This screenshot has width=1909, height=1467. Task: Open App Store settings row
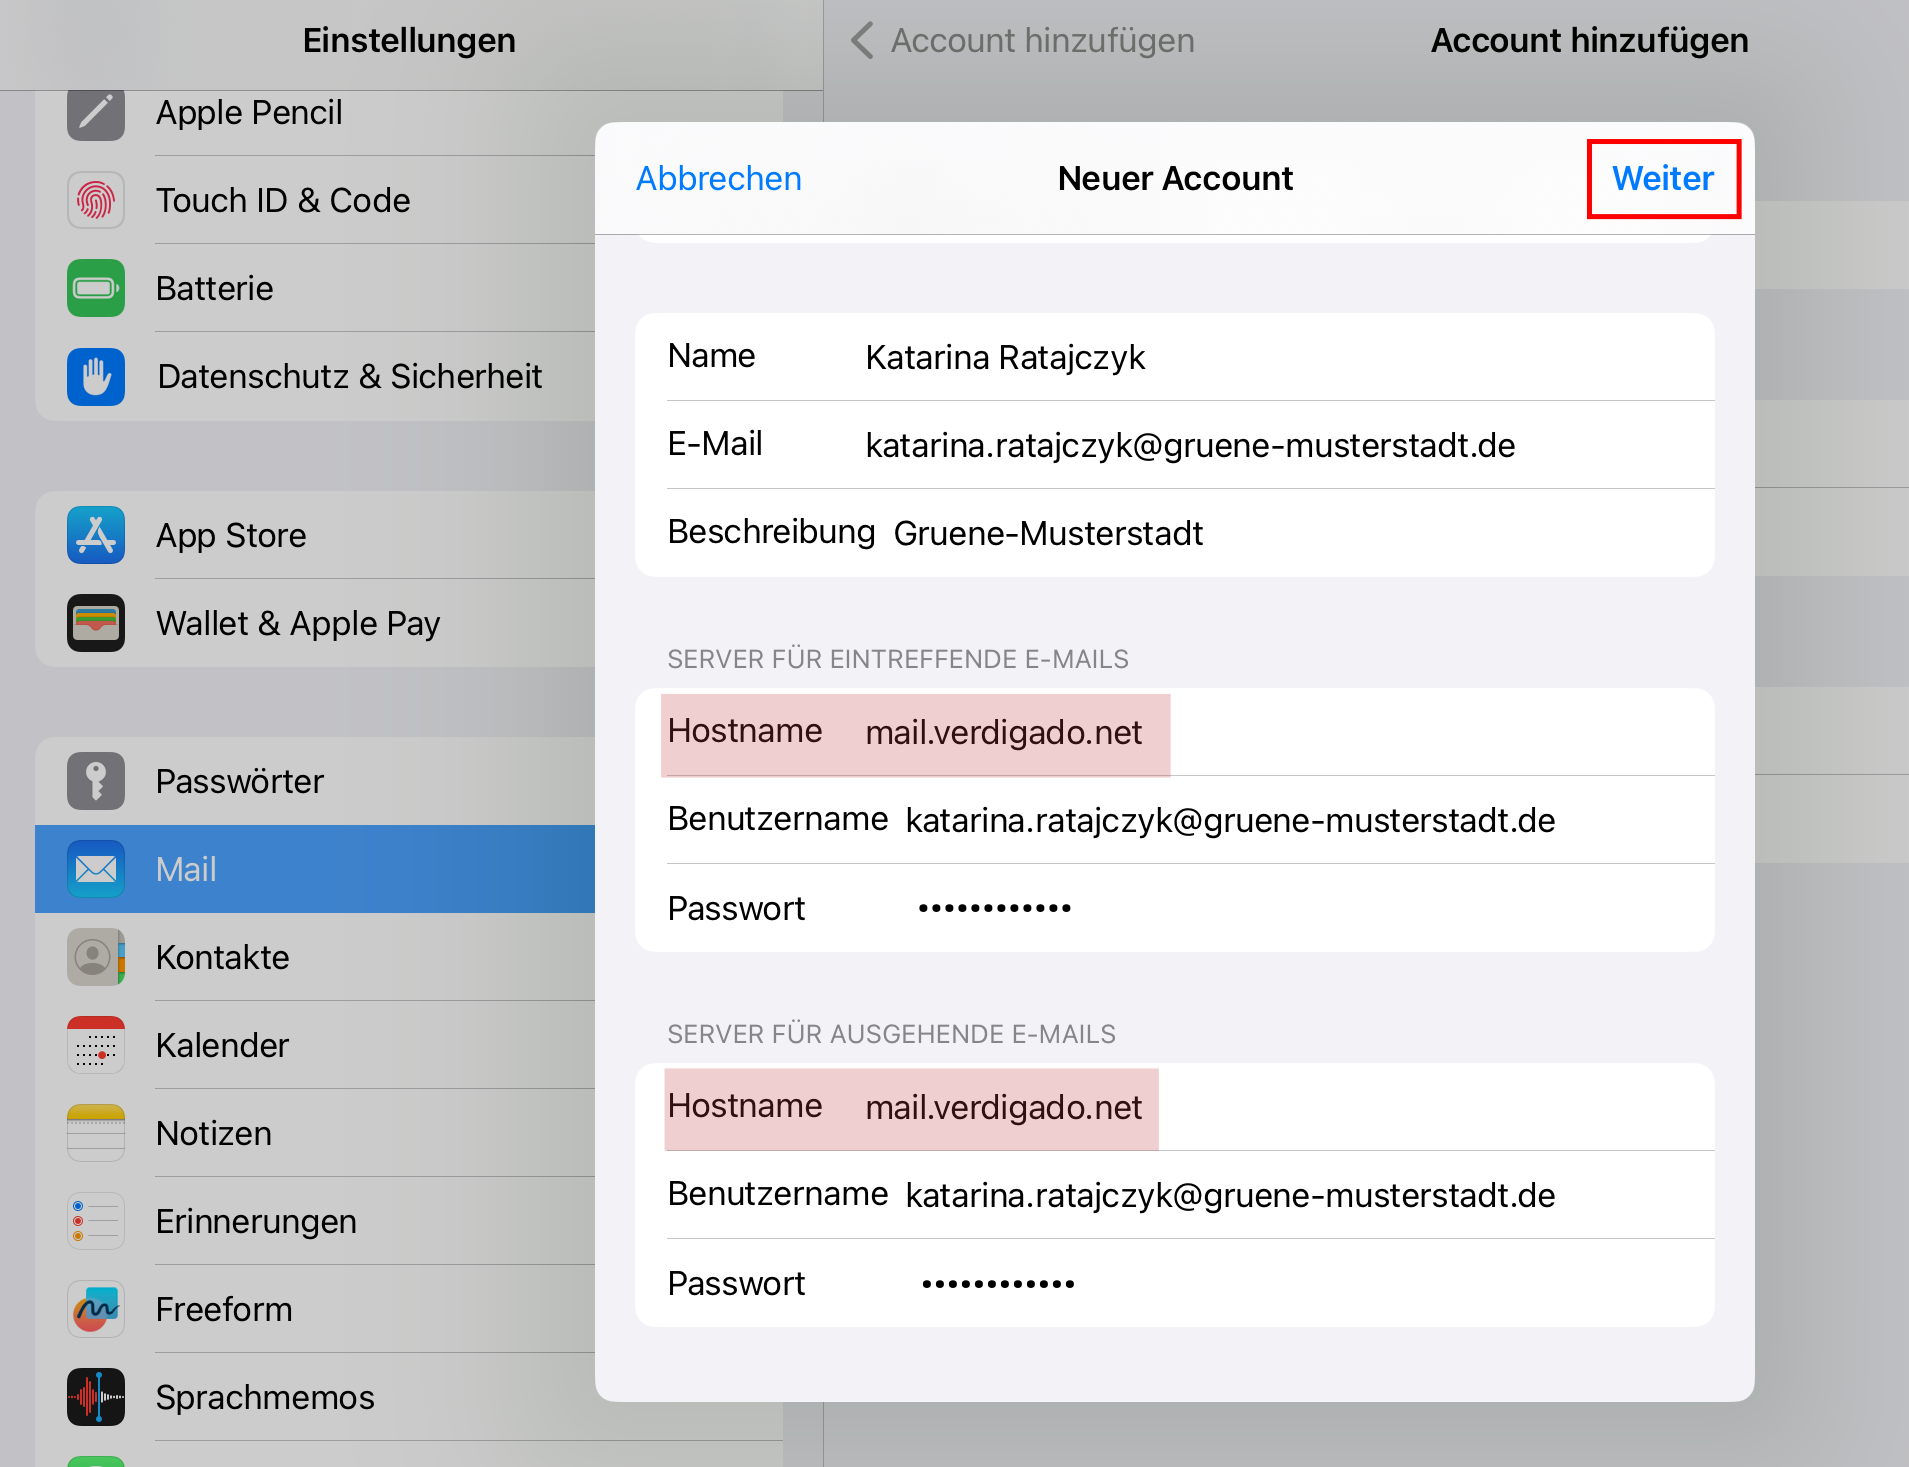click(x=315, y=535)
